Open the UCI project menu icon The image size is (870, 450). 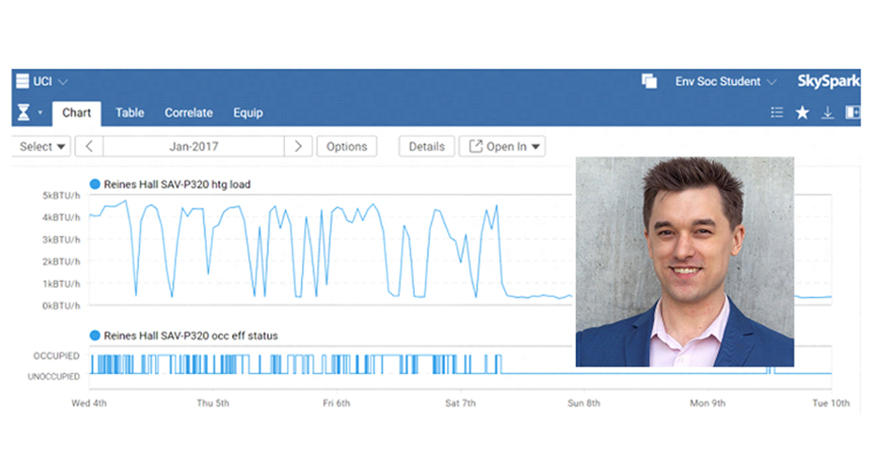click(x=22, y=81)
